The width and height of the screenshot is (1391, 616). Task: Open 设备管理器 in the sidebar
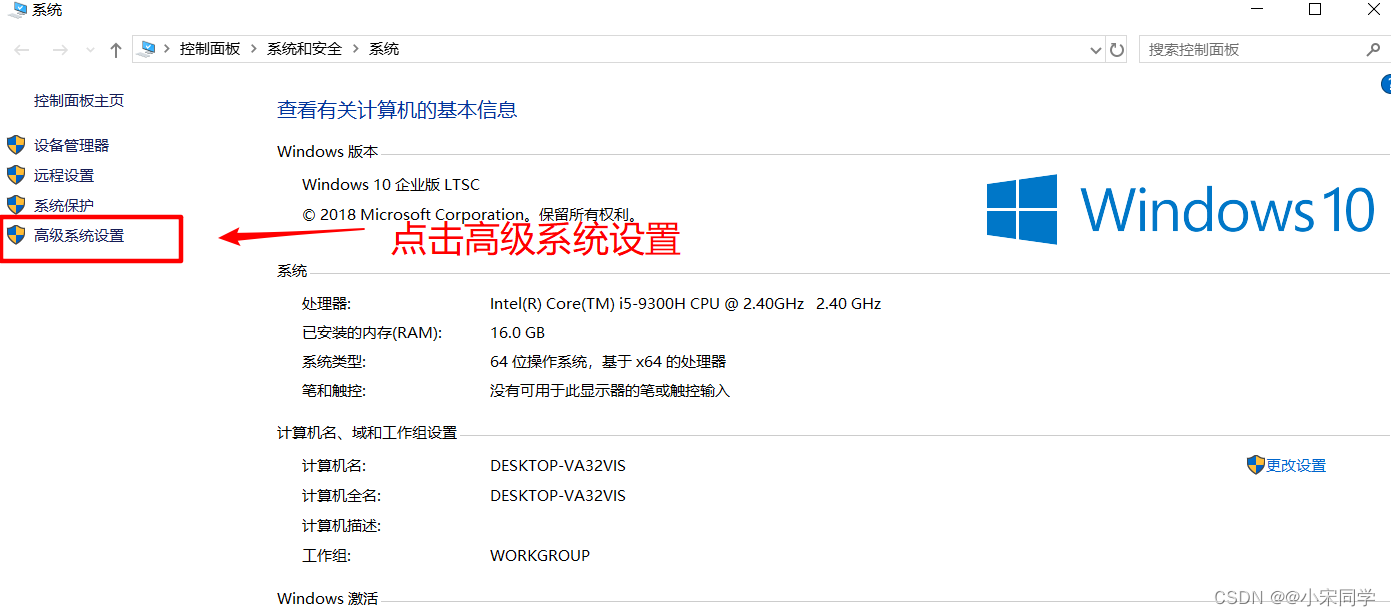click(71, 146)
